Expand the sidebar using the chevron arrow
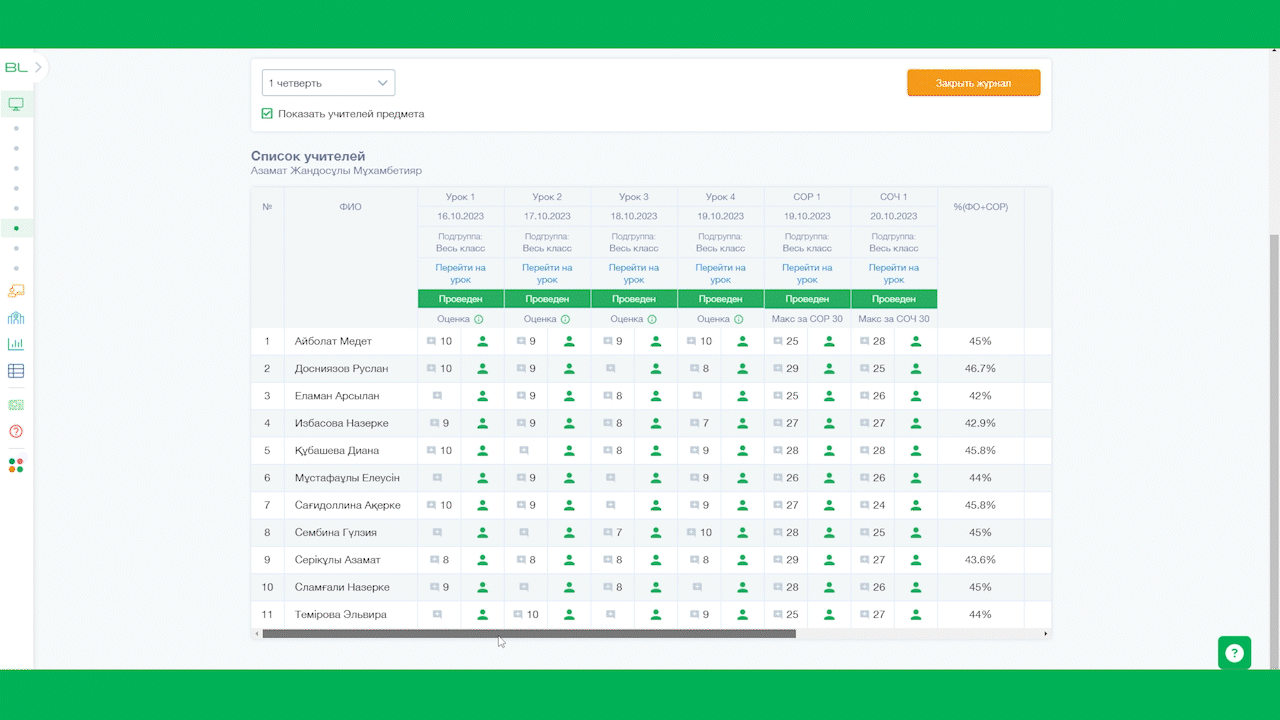The height and width of the screenshot is (720, 1280). click(39, 68)
